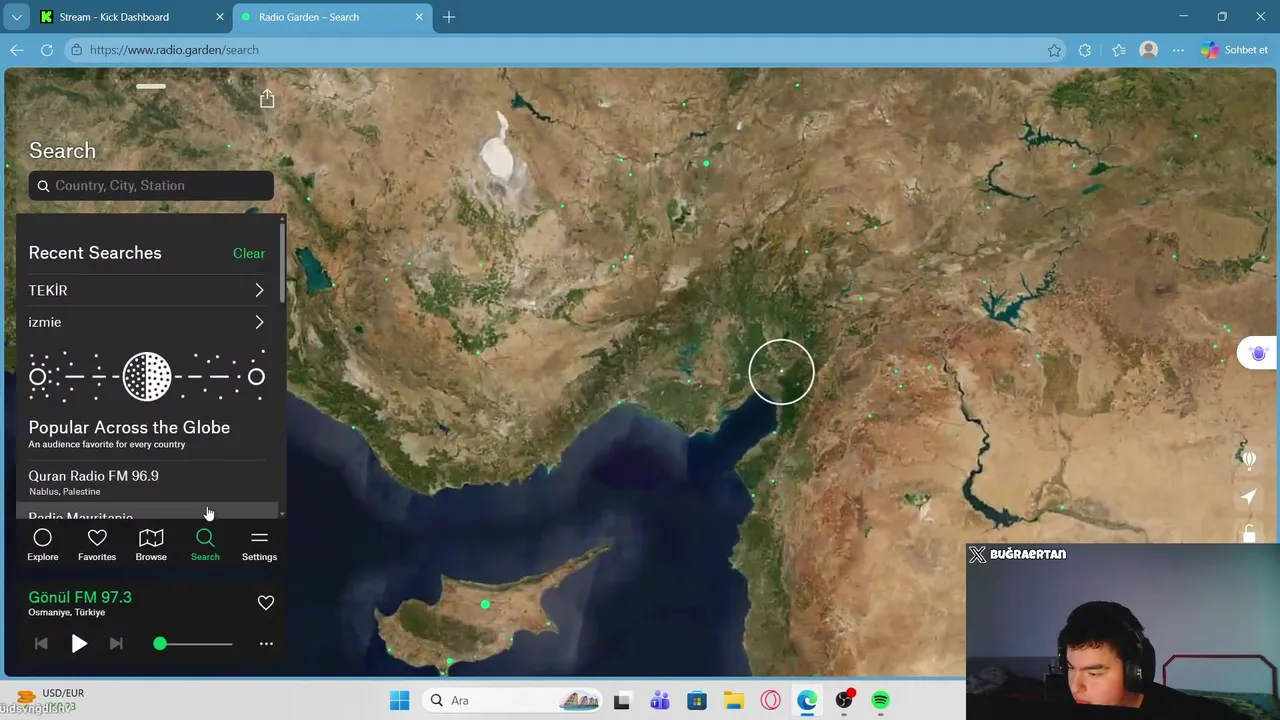Viewport: 1280px width, 720px height.
Task: Open the player more options menu
Action: (x=266, y=644)
